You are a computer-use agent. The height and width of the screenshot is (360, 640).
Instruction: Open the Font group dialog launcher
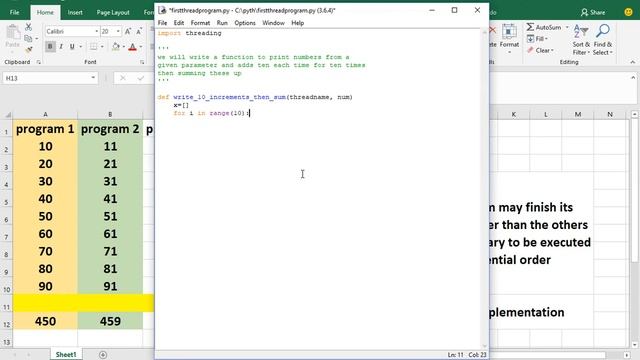coord(142,62)
